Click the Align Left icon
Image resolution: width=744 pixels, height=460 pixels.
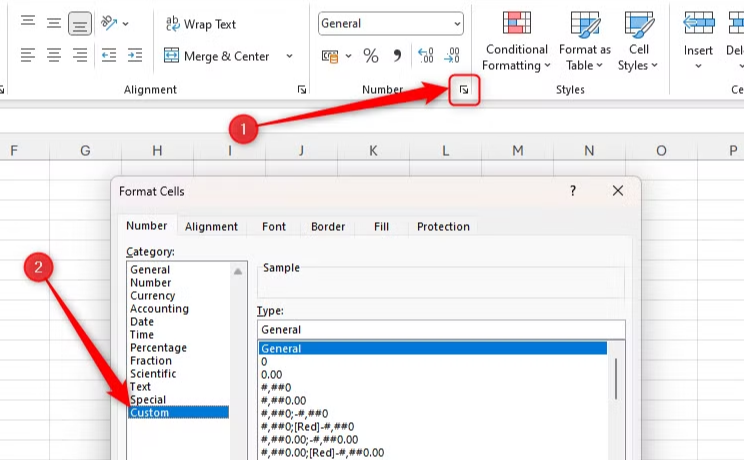point(28,56)
